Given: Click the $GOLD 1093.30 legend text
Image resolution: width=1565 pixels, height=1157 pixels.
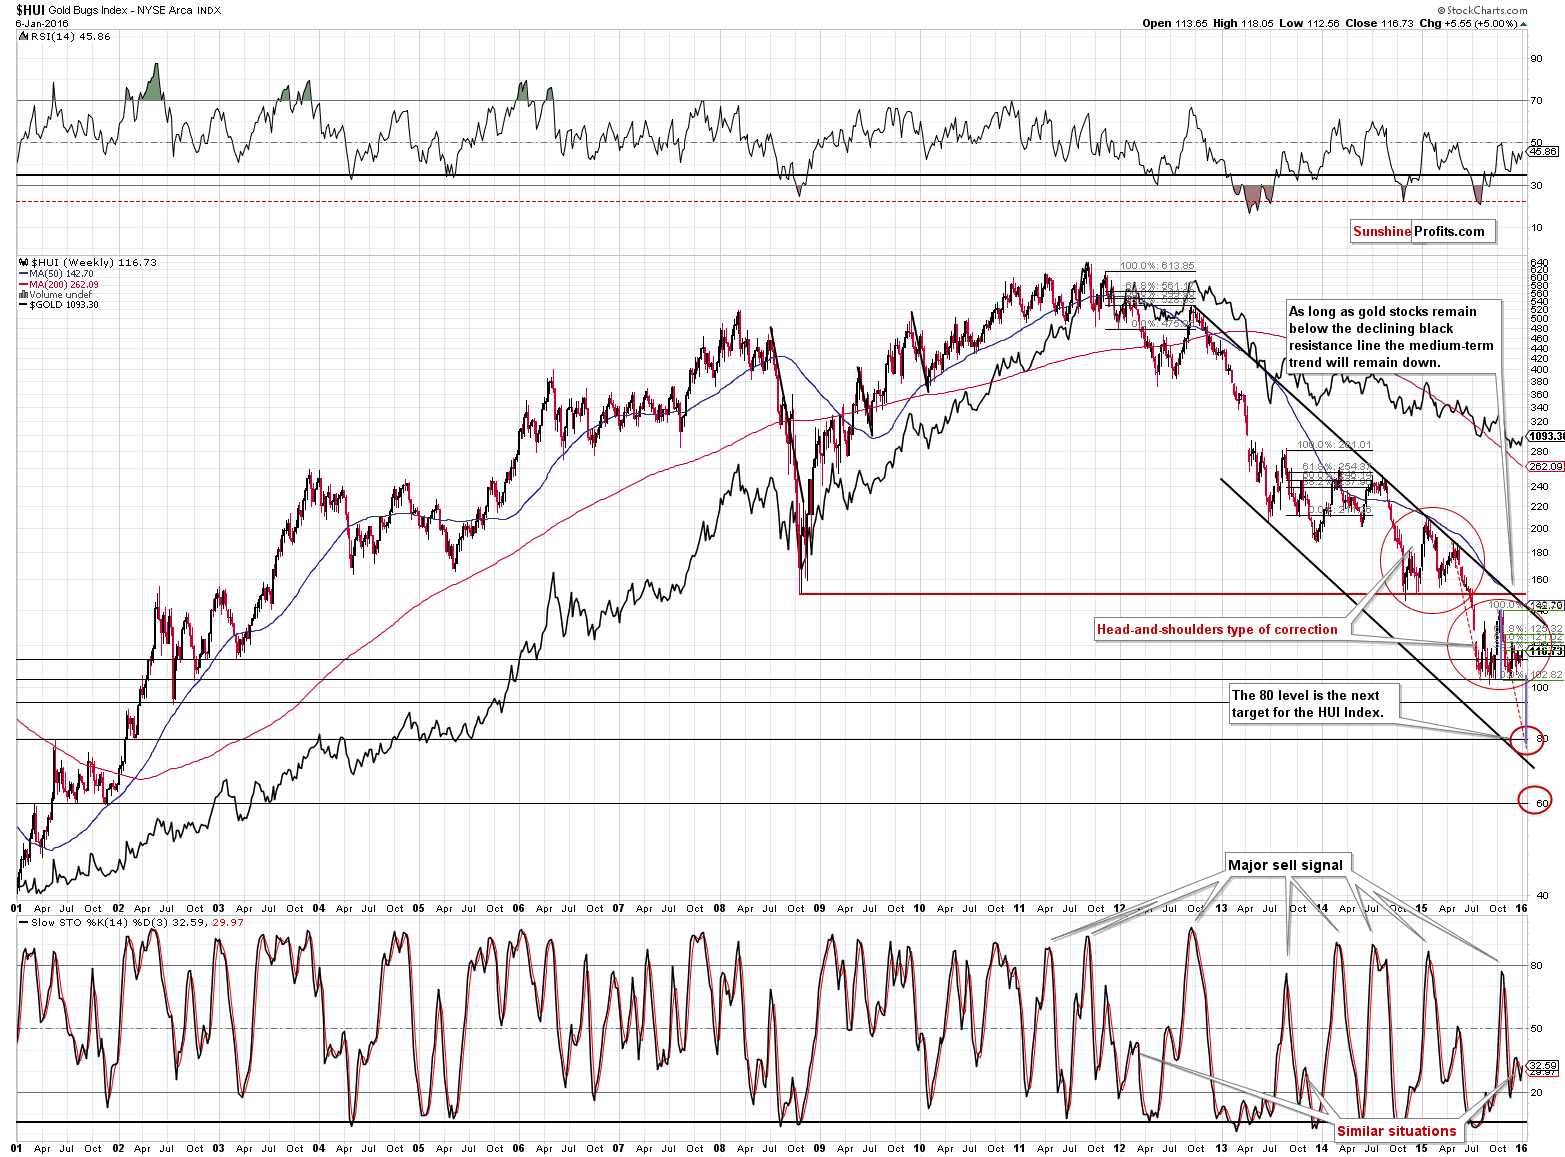Looking at the screenshot, I should click(x=64, y=304).
